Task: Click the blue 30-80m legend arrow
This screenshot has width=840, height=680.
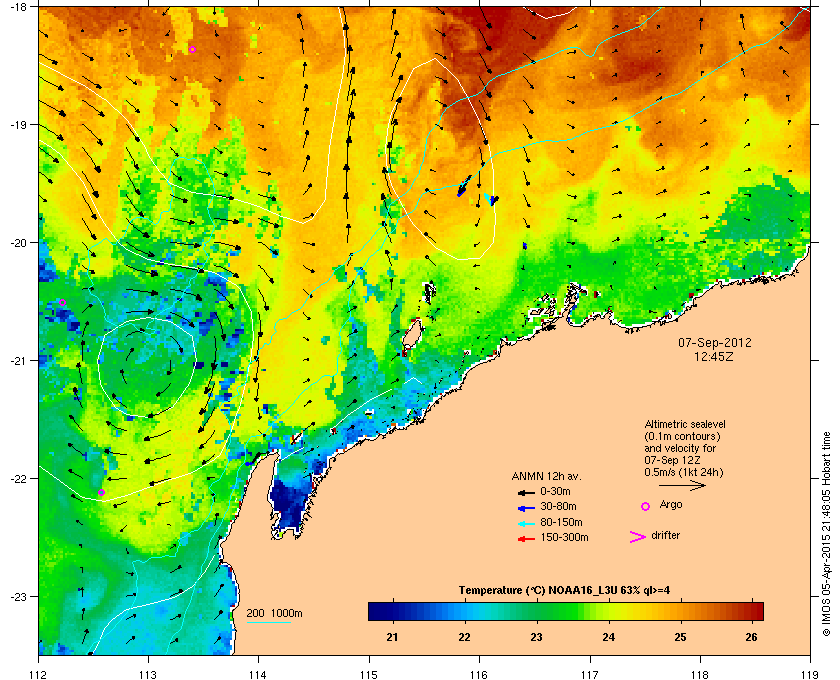Action: click(x=526, y=507)
